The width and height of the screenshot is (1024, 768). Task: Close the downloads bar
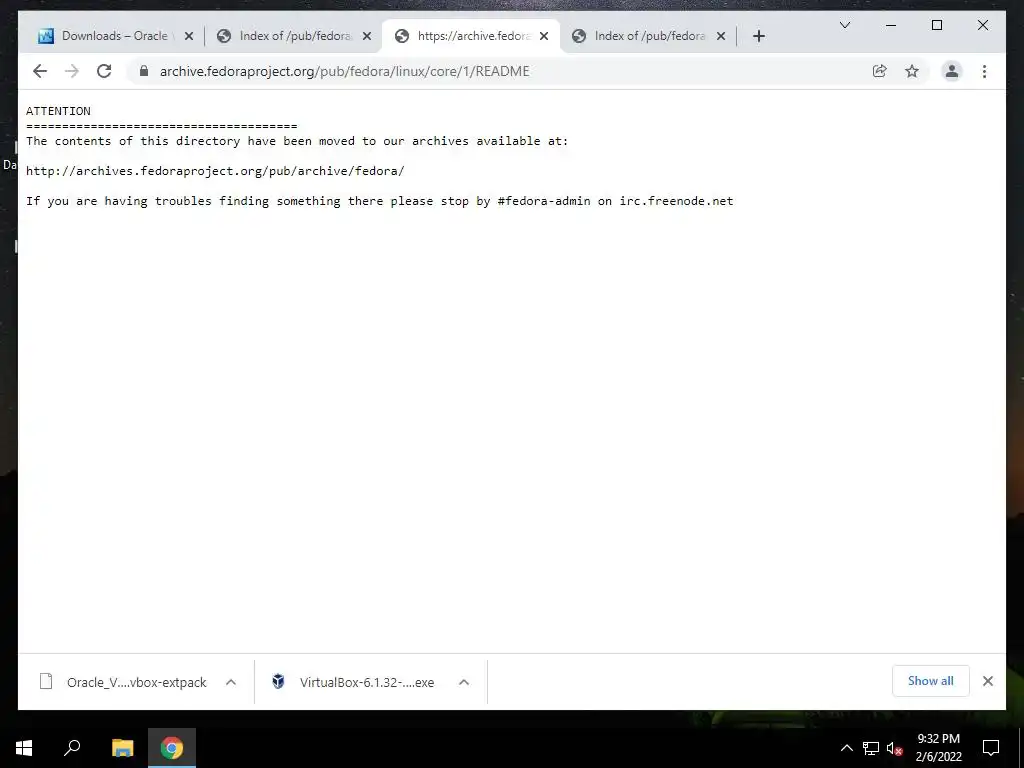click(987, 681)
